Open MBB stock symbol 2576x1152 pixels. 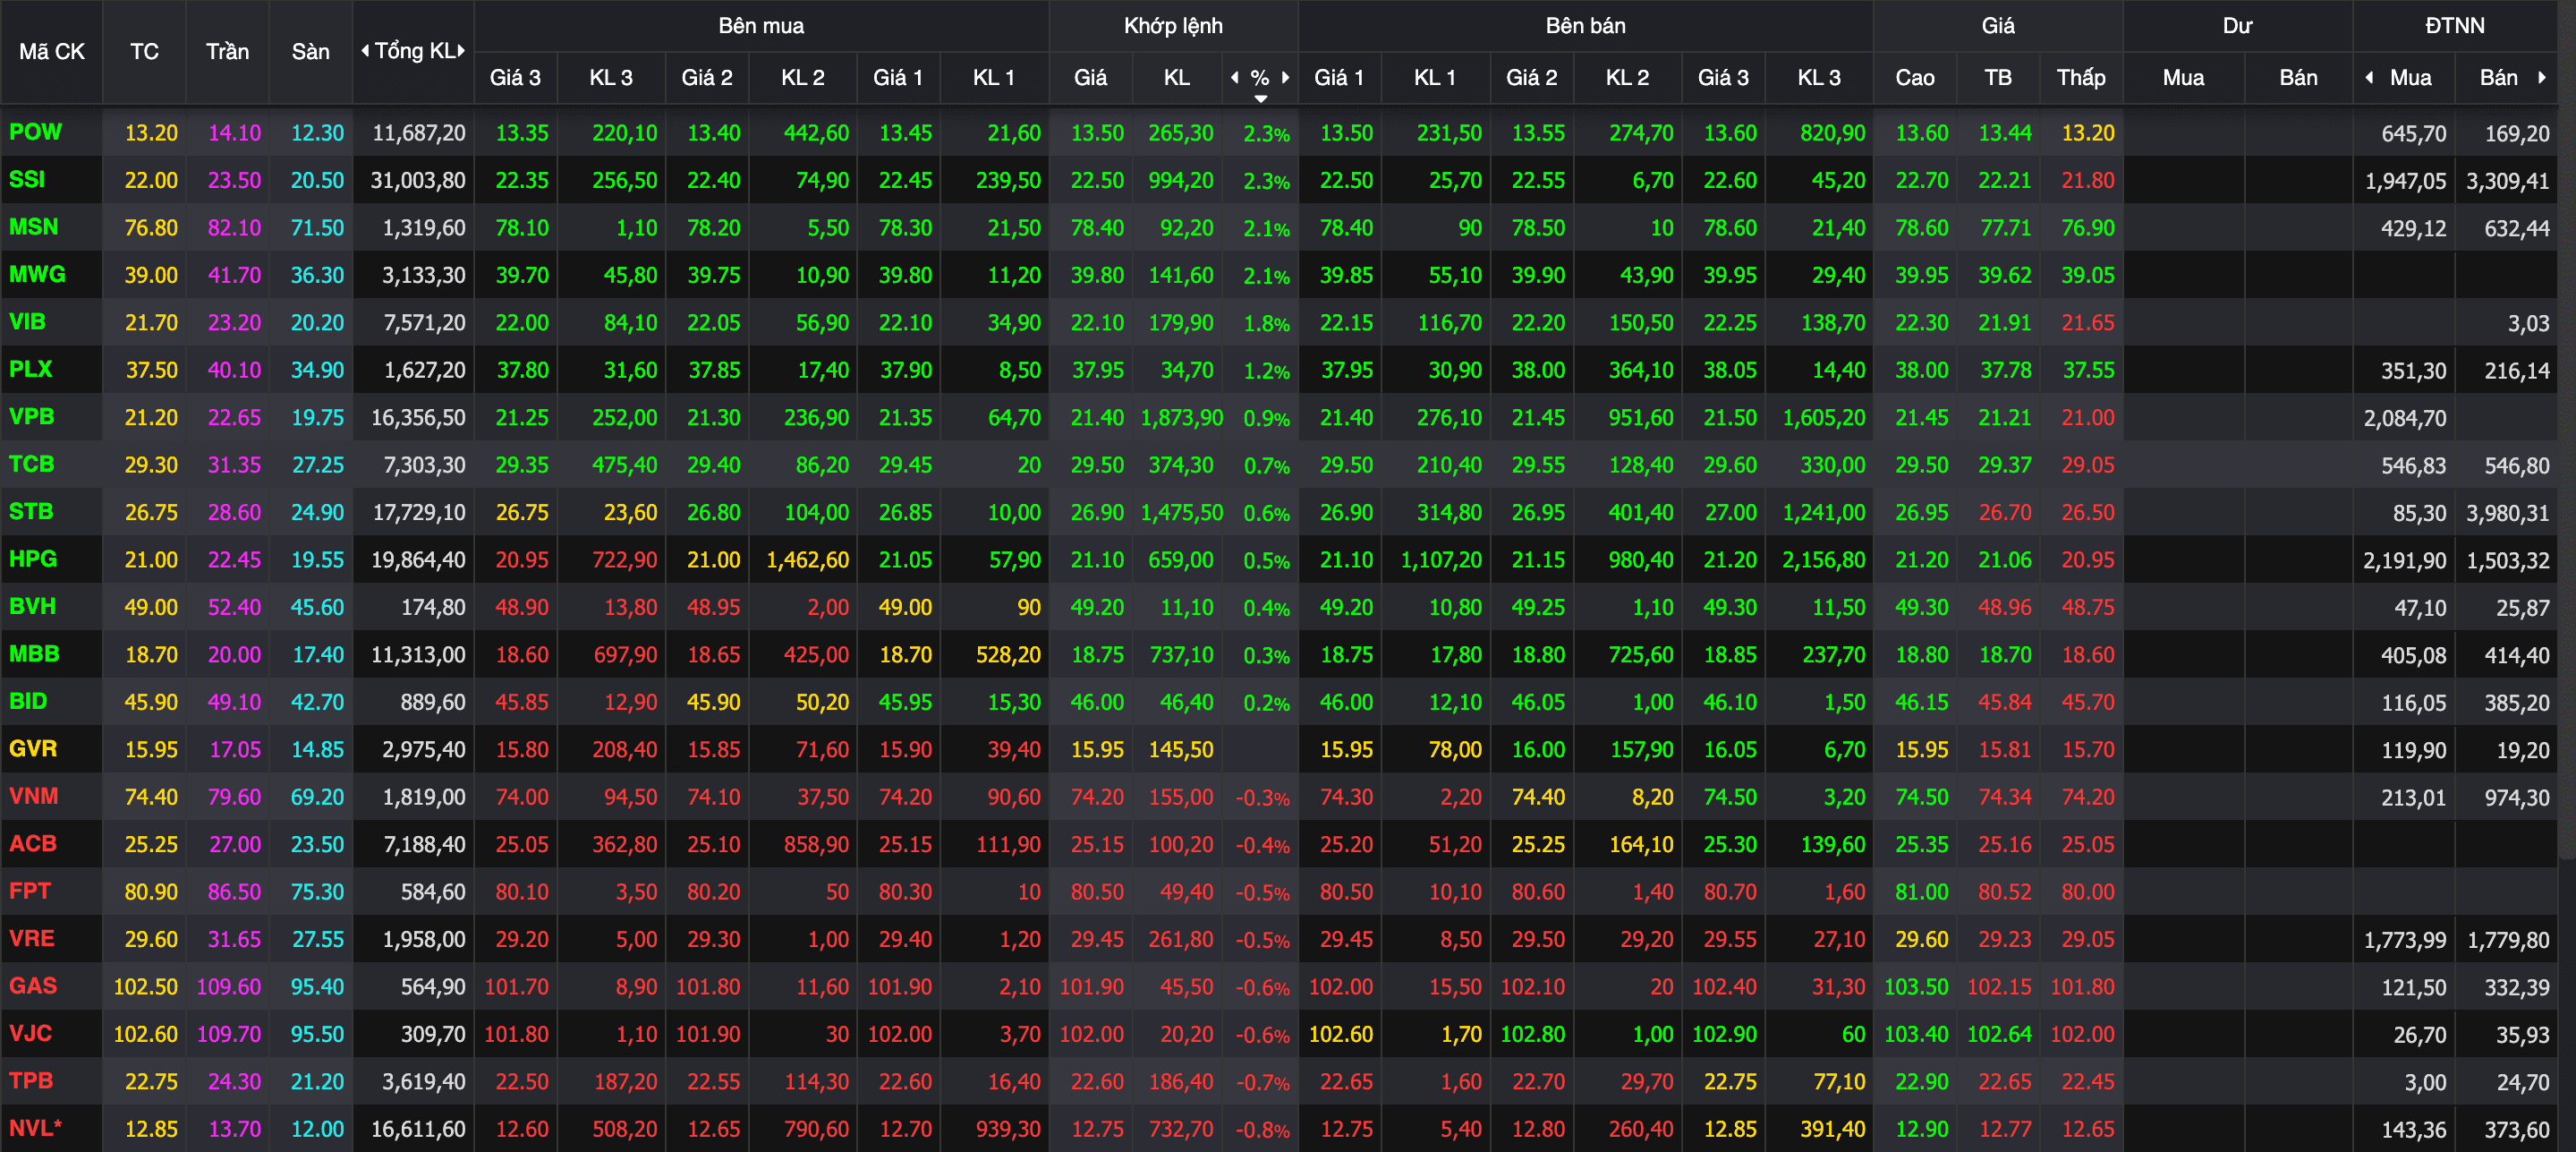coord(34,653)
